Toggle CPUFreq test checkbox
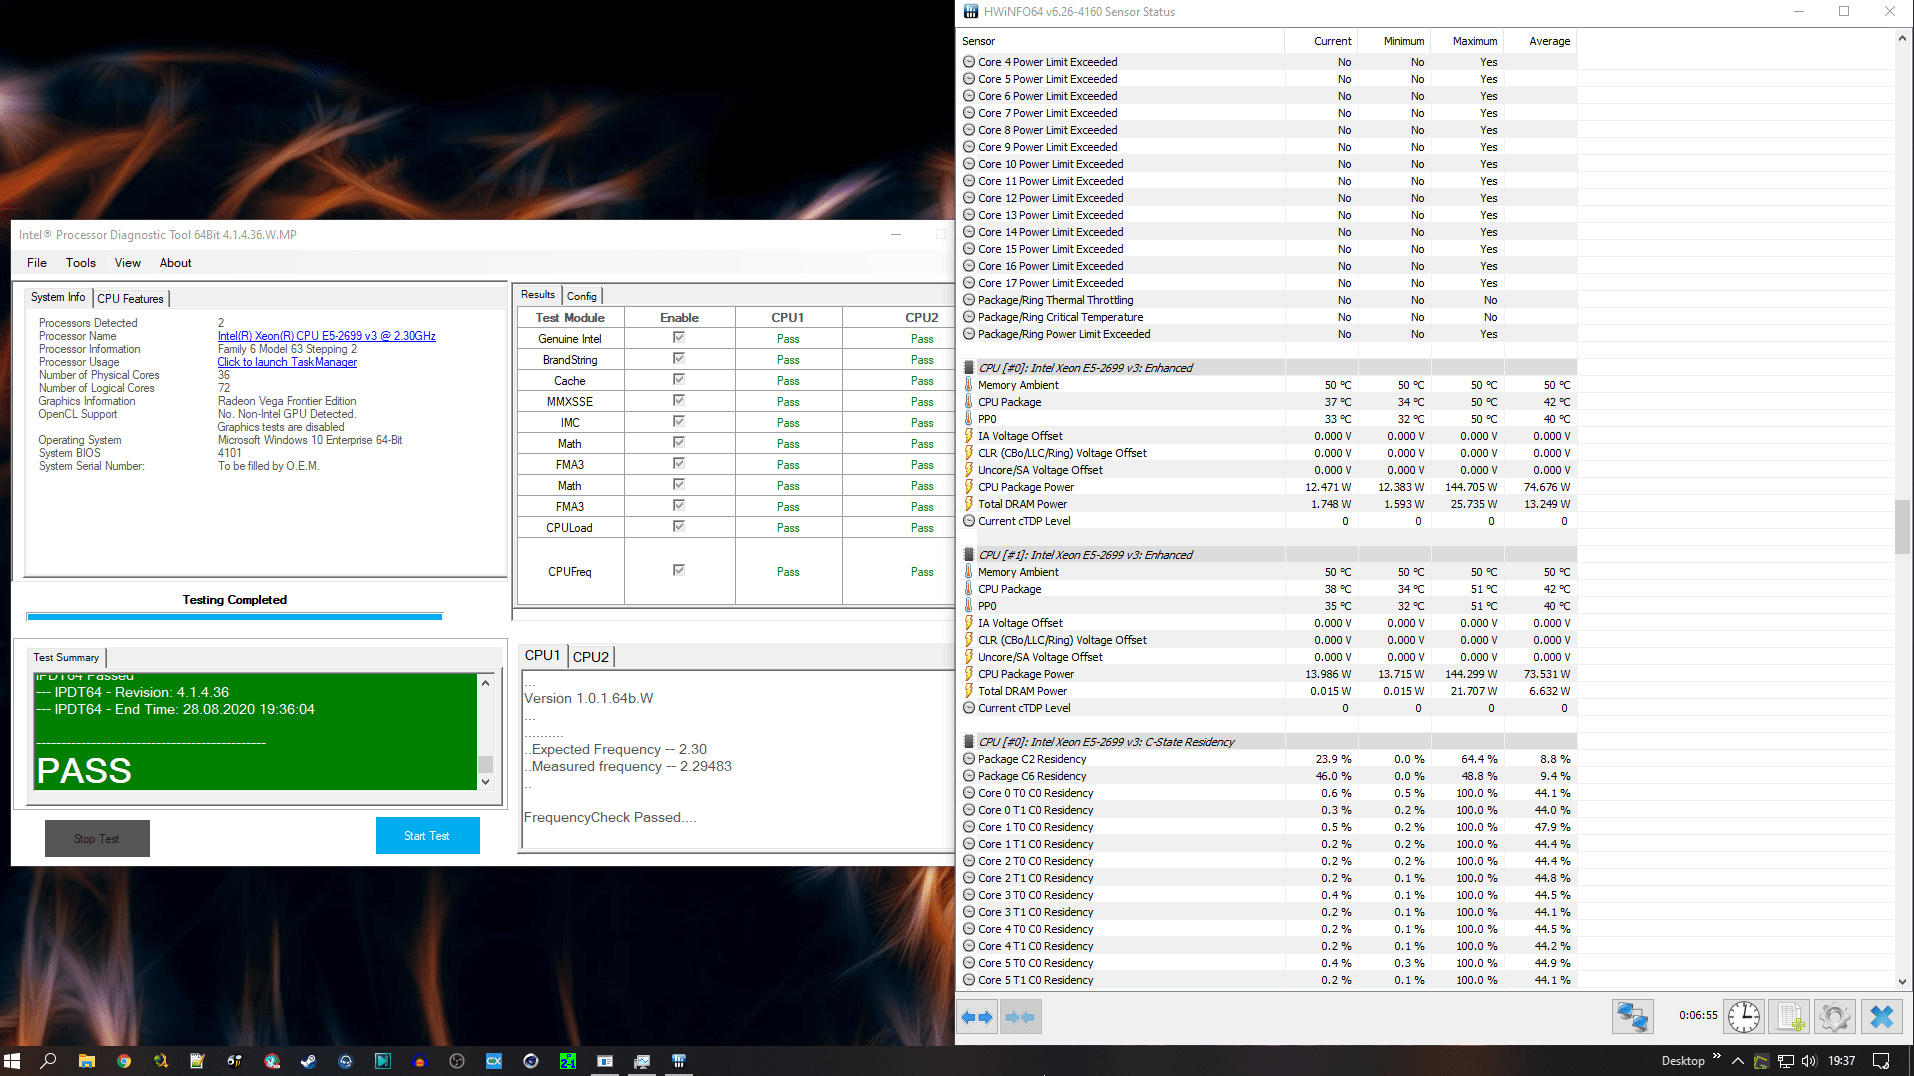 [x=679, y=571]
